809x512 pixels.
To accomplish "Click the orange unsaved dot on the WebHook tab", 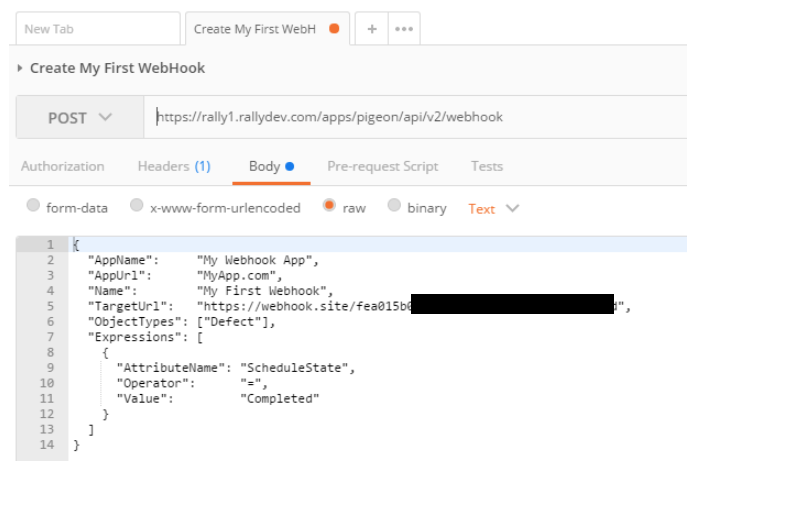I will pos(334,29).
